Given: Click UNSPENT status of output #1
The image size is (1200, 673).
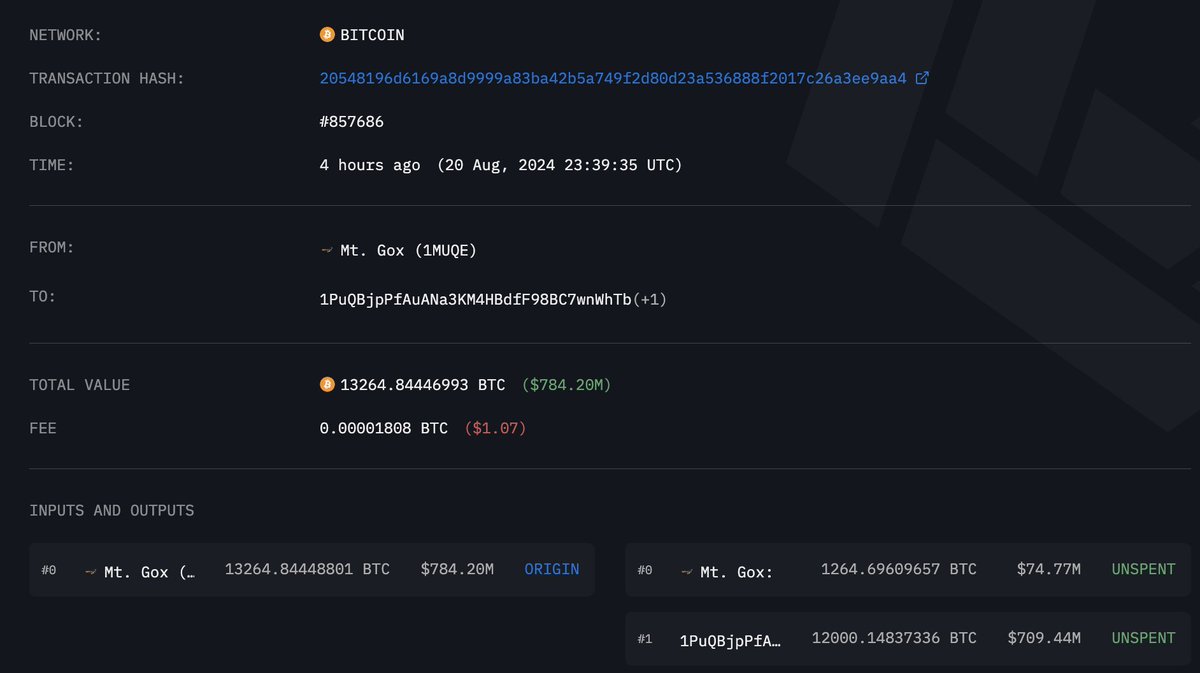Looking at the screenshot, I should pyautogui.click(x=1144, y=638).
